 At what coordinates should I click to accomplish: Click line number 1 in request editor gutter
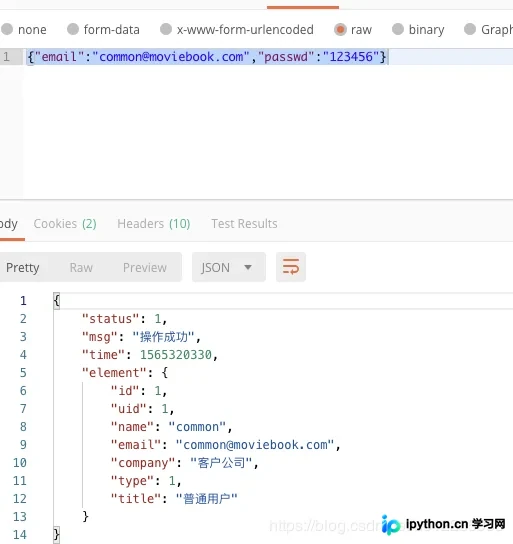[x=6, y=57]
